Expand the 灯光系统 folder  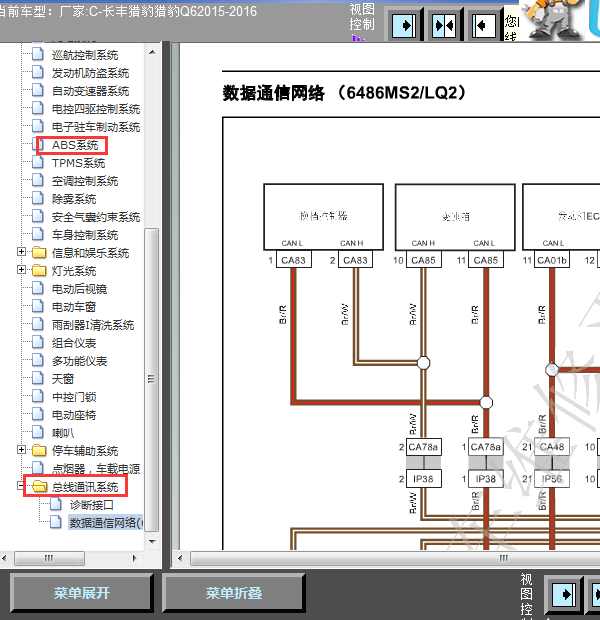(x=22, y=270)
